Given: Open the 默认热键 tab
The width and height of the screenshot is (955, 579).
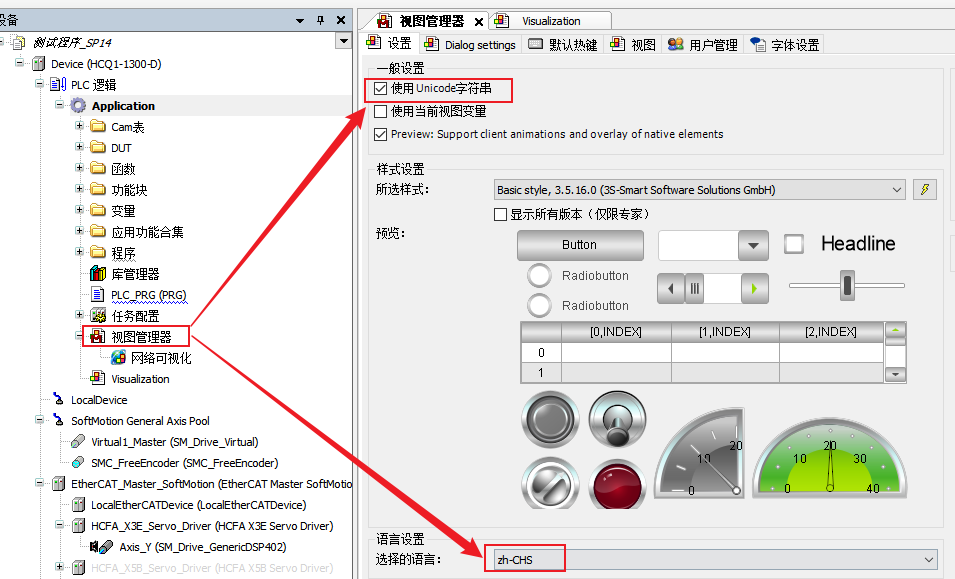Looking at the screenshot, I should (562, 44).
